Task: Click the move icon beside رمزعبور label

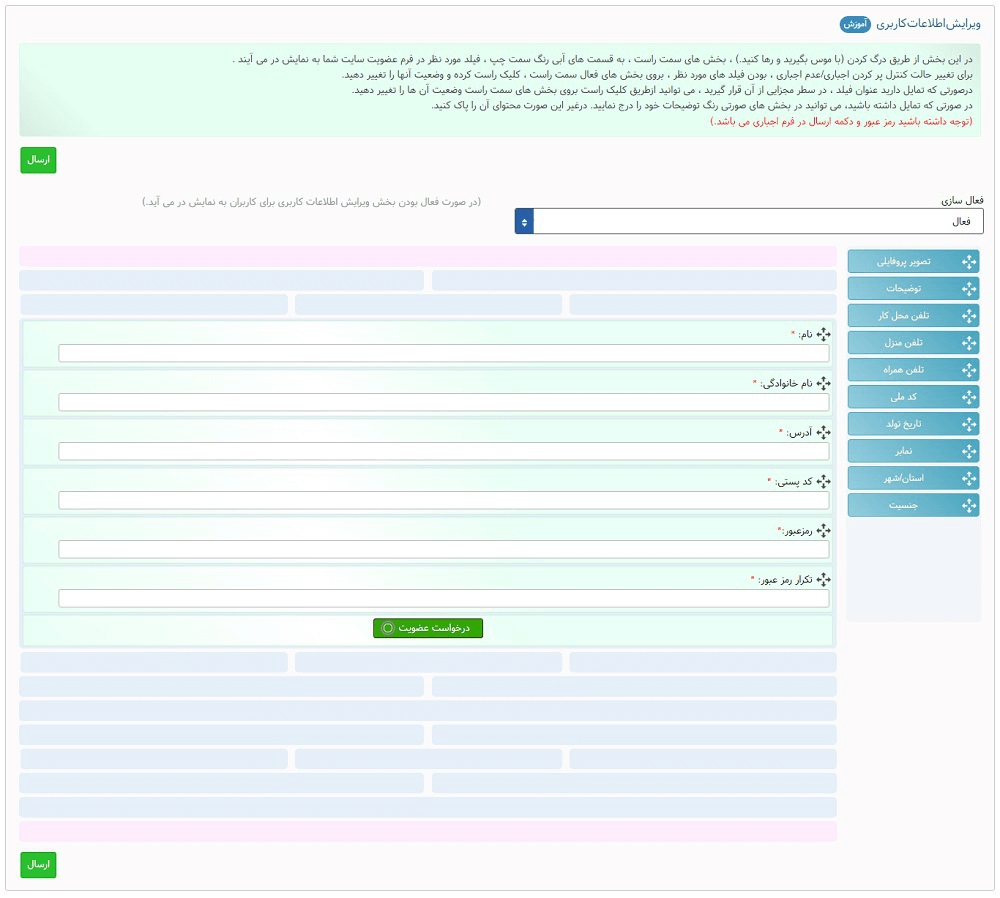Action: [823, 530]
